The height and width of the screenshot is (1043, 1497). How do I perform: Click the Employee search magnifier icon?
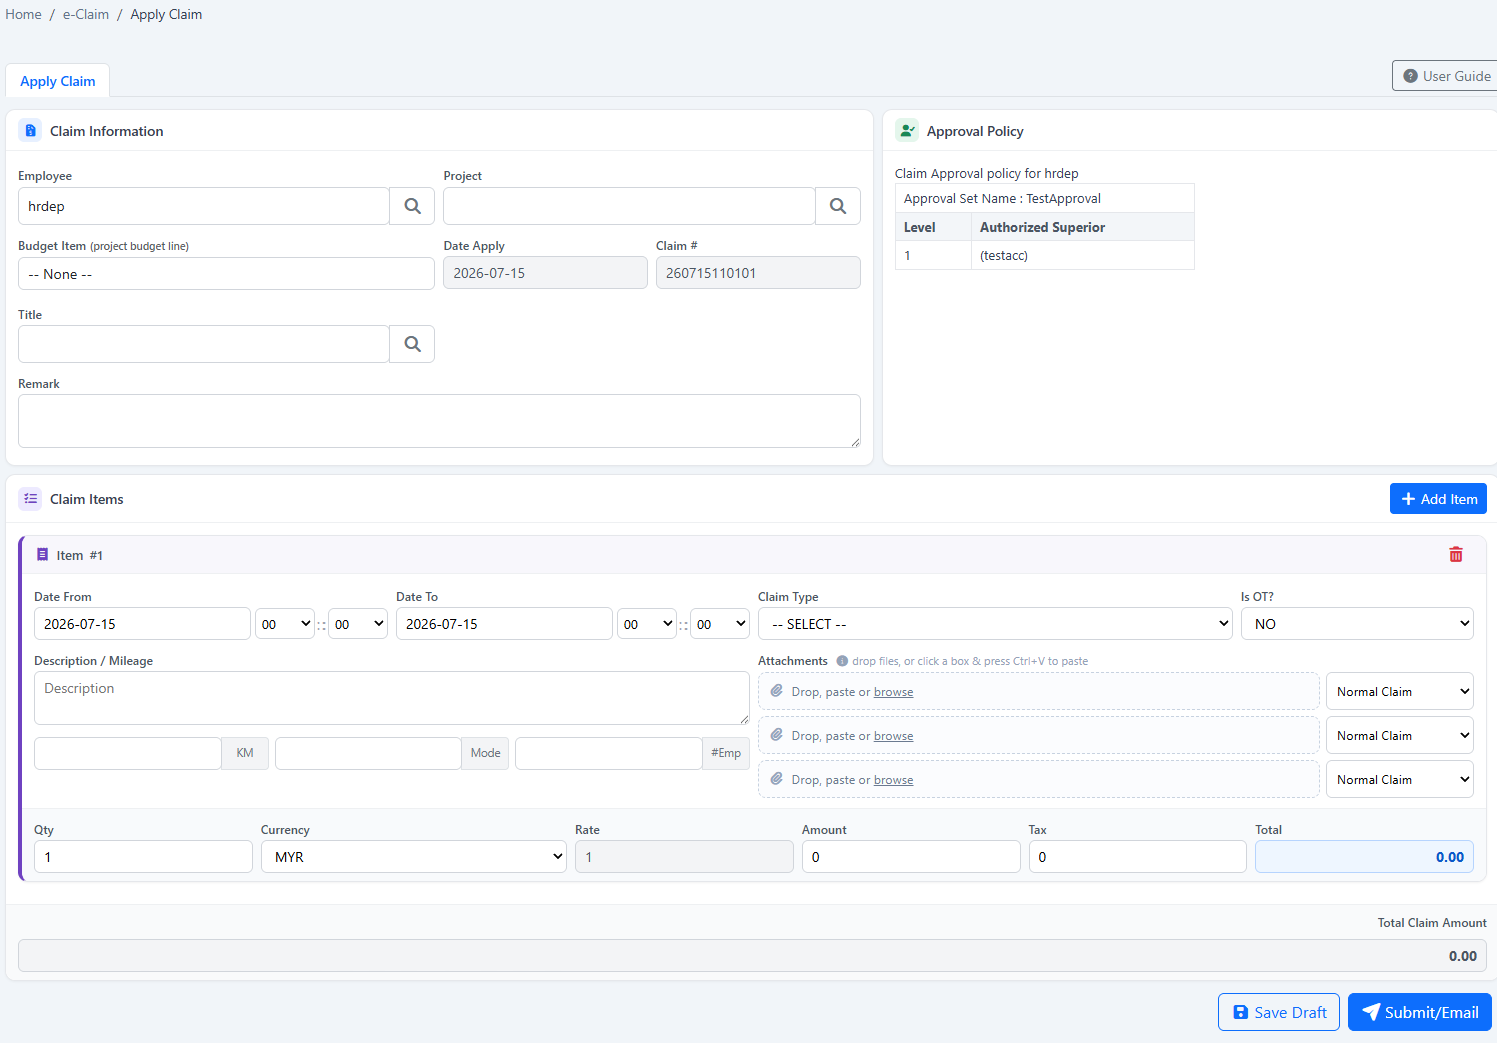coord(412,206)
